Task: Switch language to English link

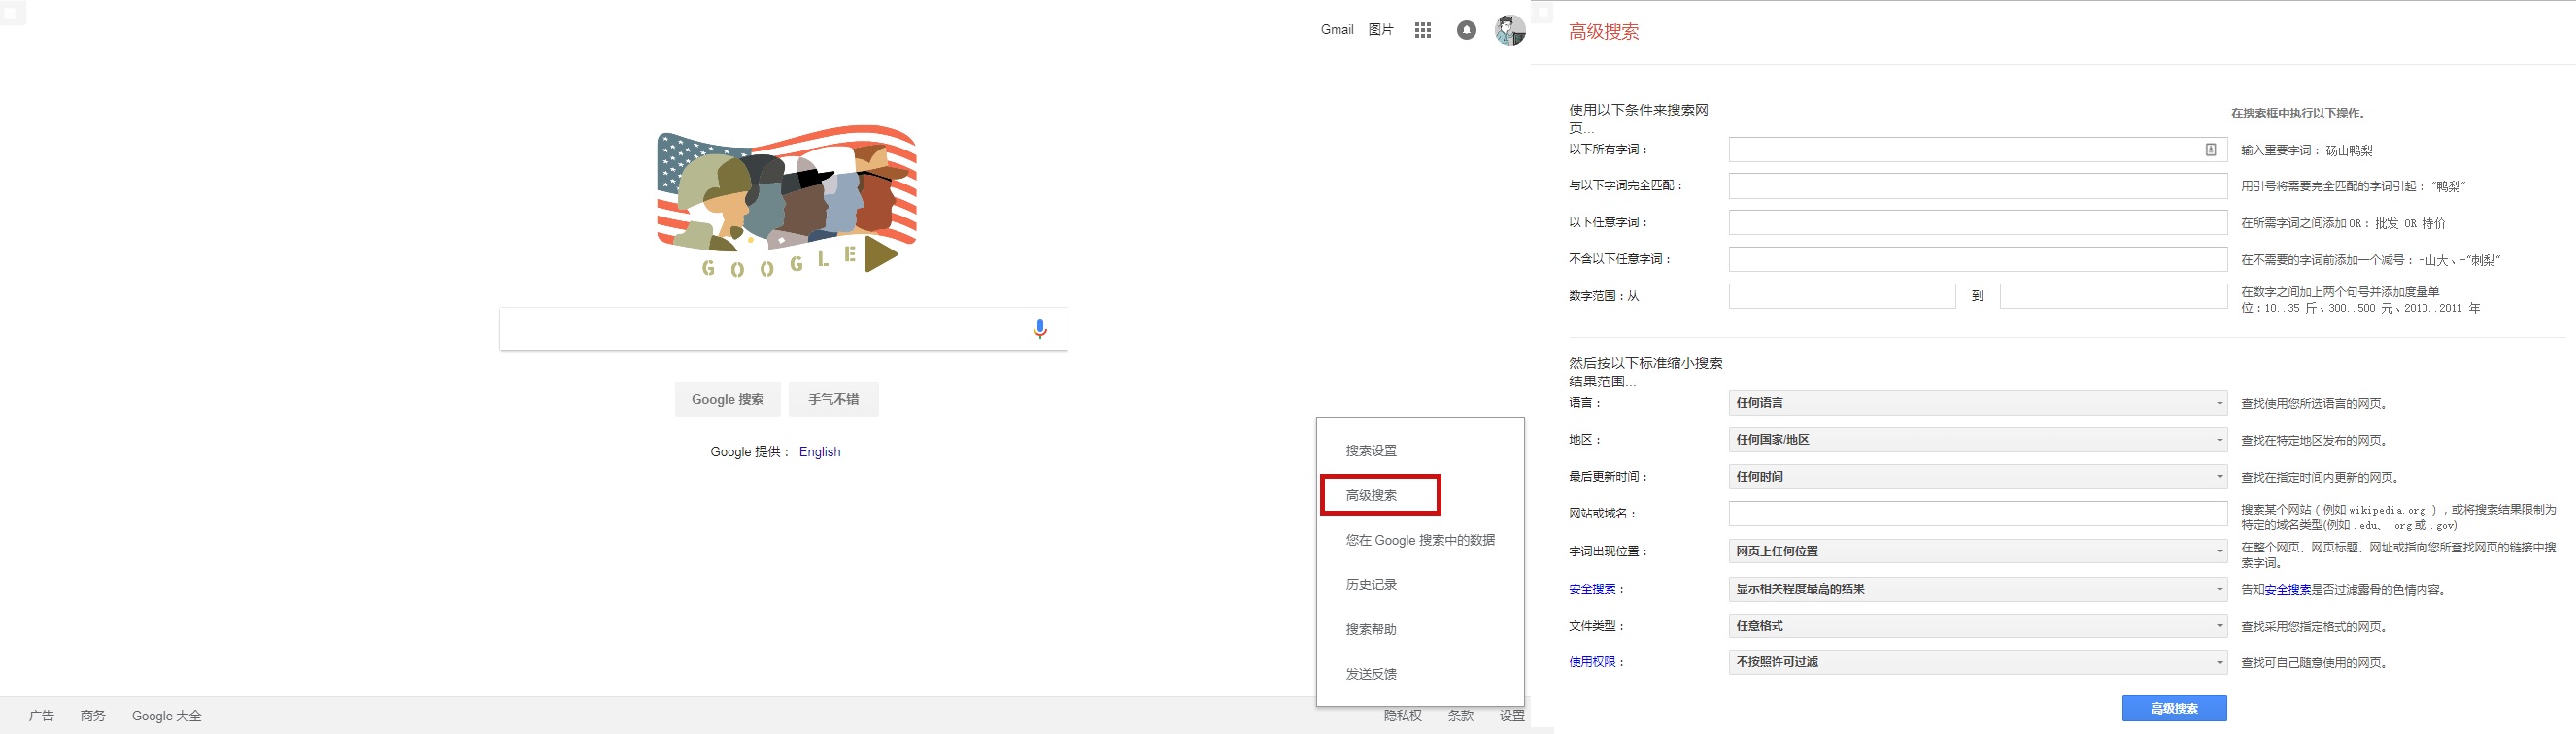Action: click(x=820, y=452)
